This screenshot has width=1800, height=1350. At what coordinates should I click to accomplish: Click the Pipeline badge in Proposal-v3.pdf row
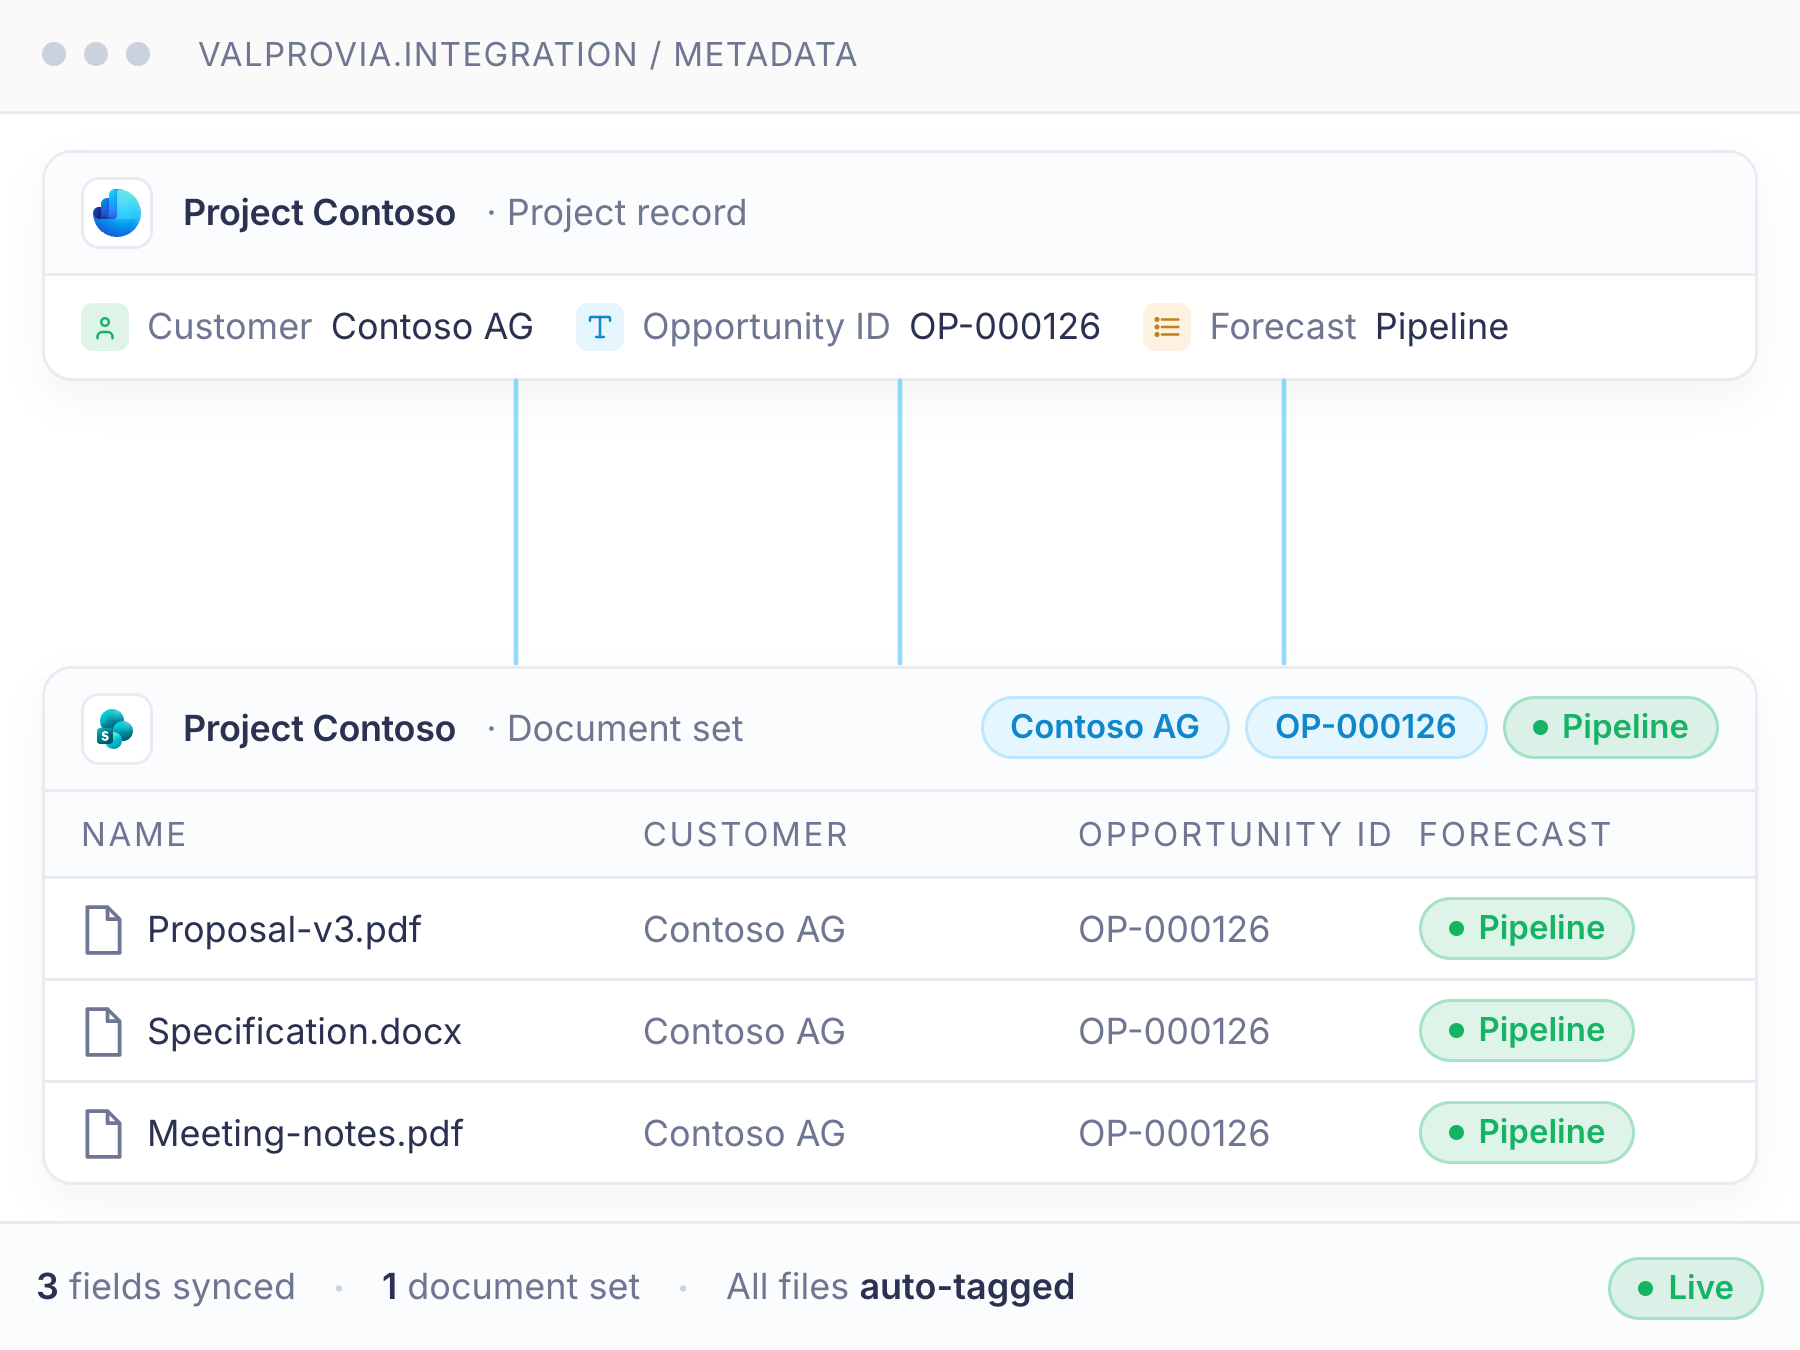coord(1527,928)
